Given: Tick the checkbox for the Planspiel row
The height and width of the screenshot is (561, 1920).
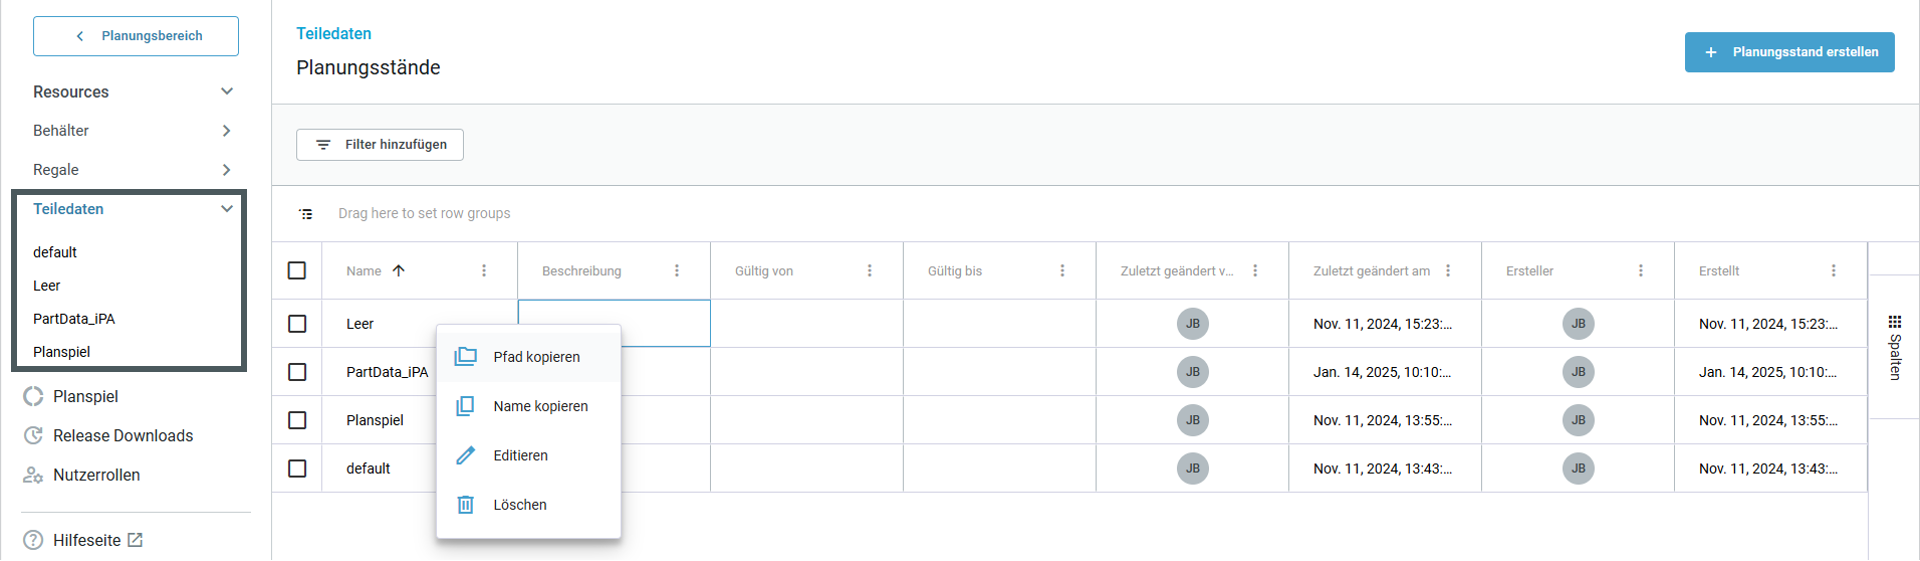Looking at the screenshot, I should [x=297, y=420].
